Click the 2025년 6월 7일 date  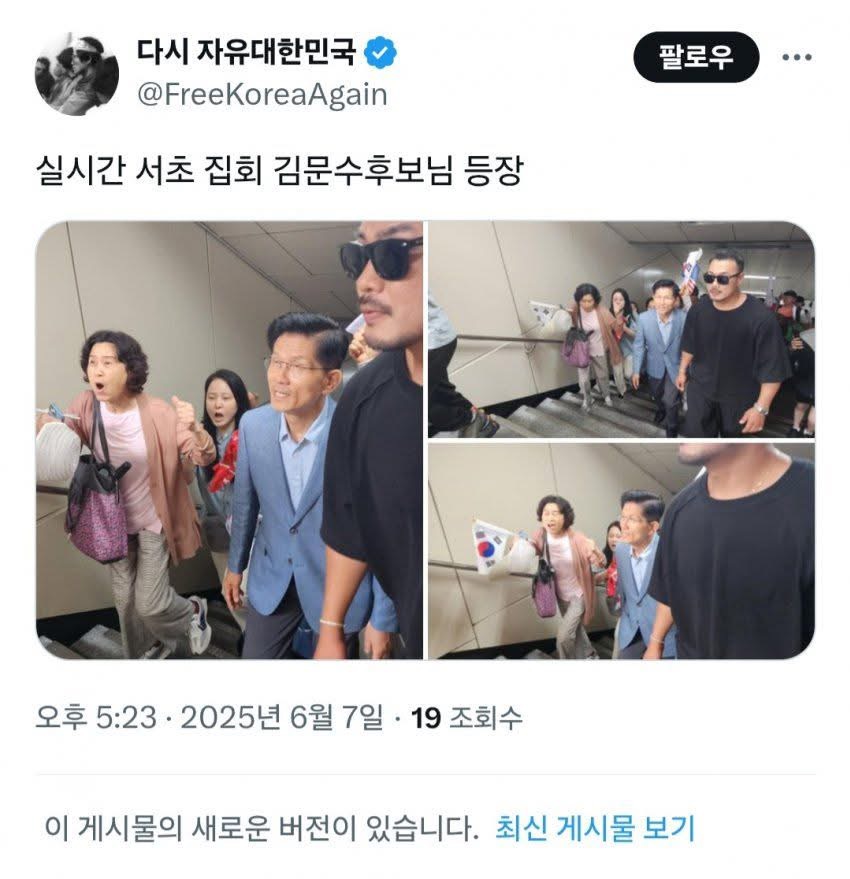[x=282, y=717]
